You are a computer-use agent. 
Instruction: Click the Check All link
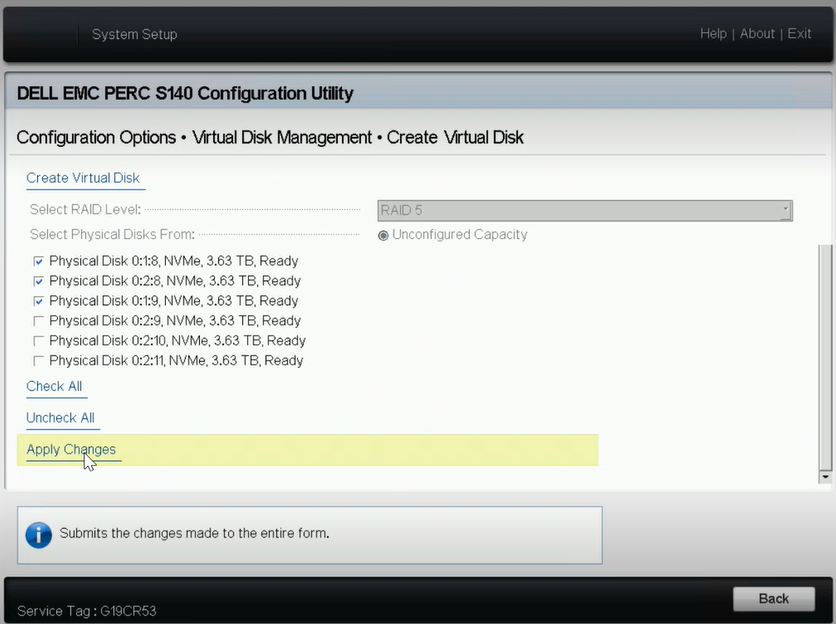click(x=54, y=386)
